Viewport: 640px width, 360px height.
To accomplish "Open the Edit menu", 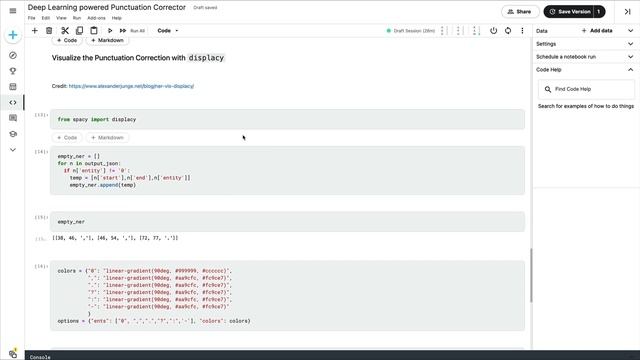I will click(46, 18).
